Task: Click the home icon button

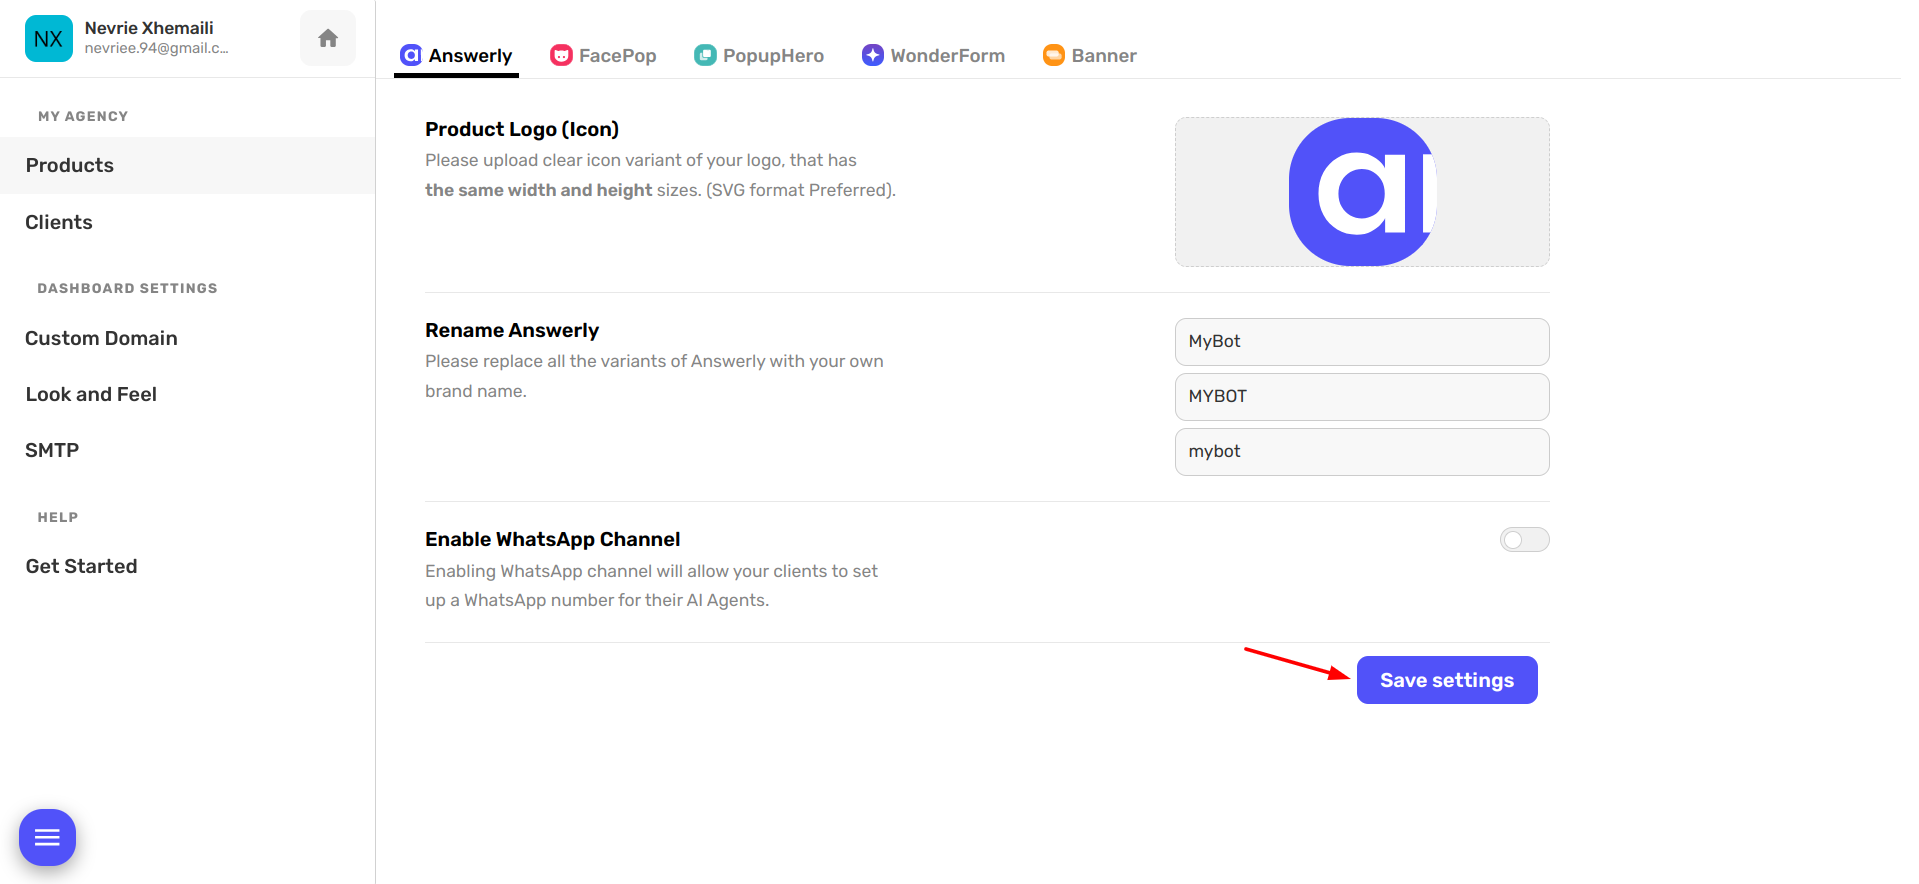Action: point(328,38)
